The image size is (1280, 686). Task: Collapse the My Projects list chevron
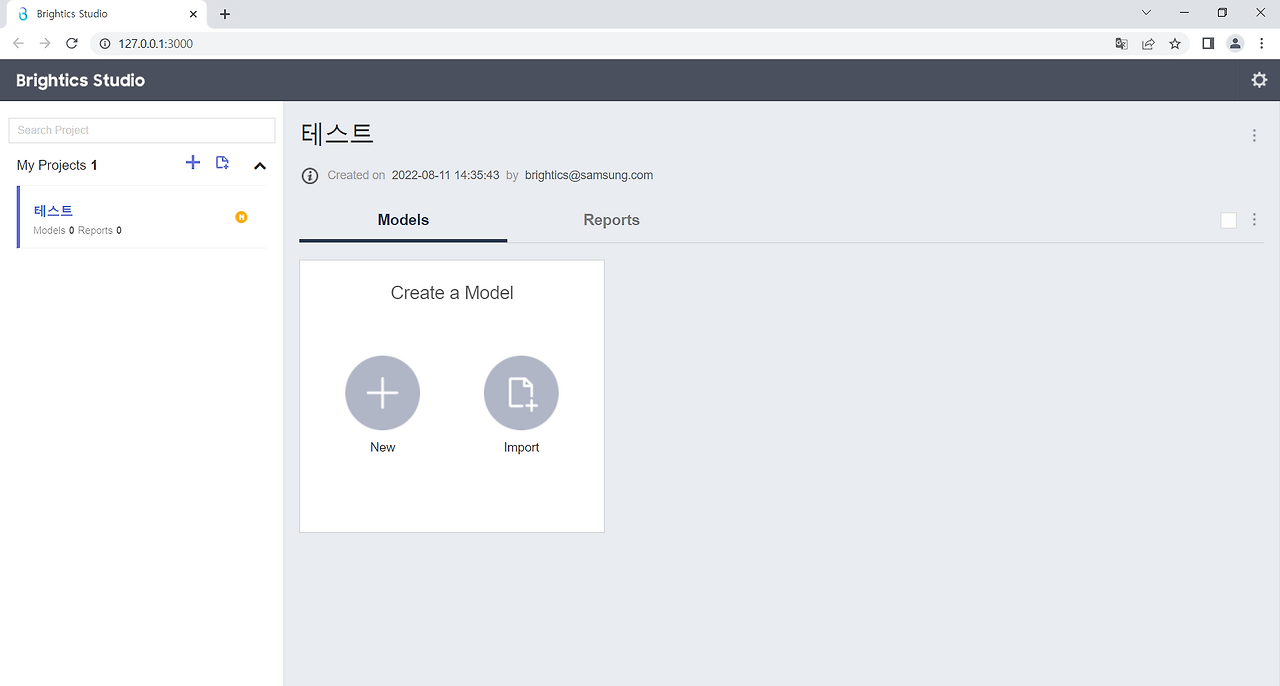pos(259,165)
